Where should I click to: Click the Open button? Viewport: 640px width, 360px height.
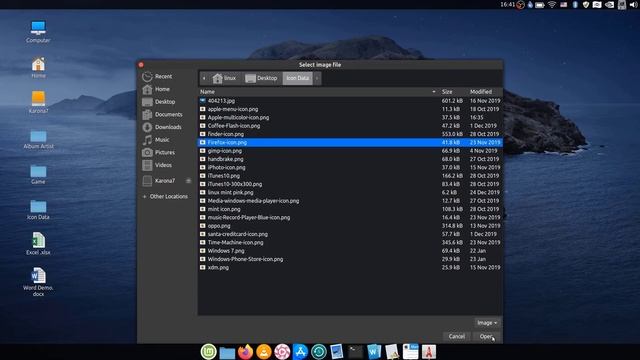tap(486, 336)
